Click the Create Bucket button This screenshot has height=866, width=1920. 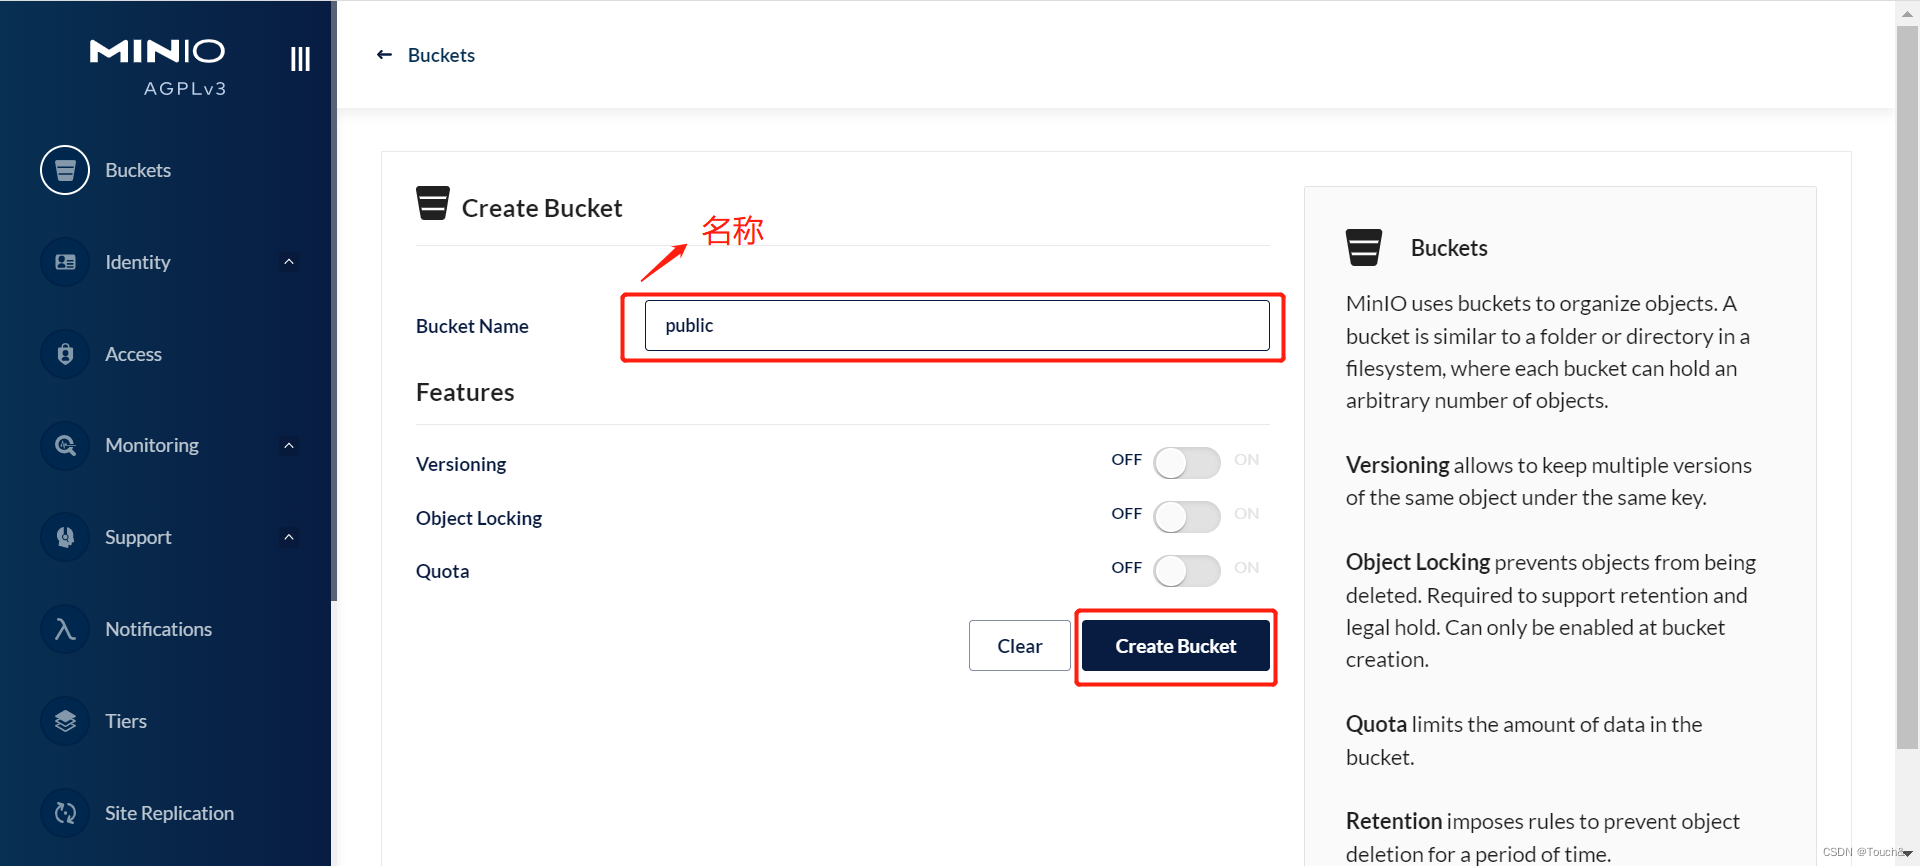point(1175,646)
